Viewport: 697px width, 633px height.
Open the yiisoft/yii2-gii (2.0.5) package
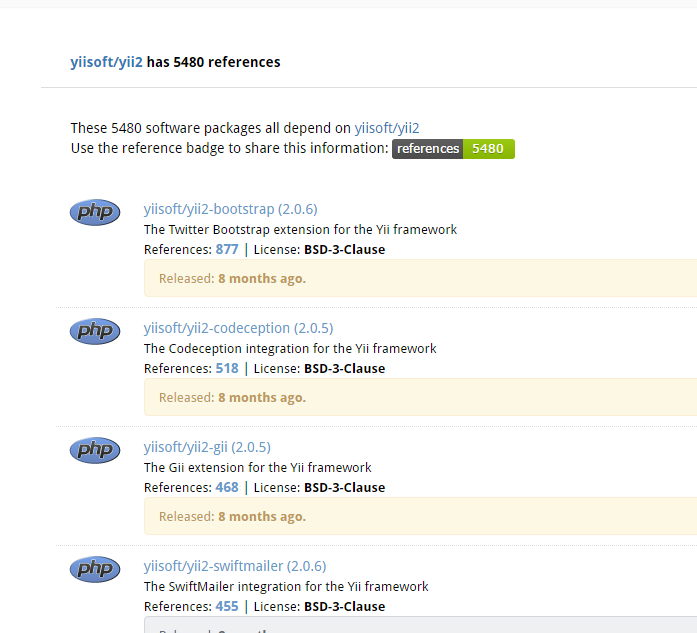[x=207, y=447]
